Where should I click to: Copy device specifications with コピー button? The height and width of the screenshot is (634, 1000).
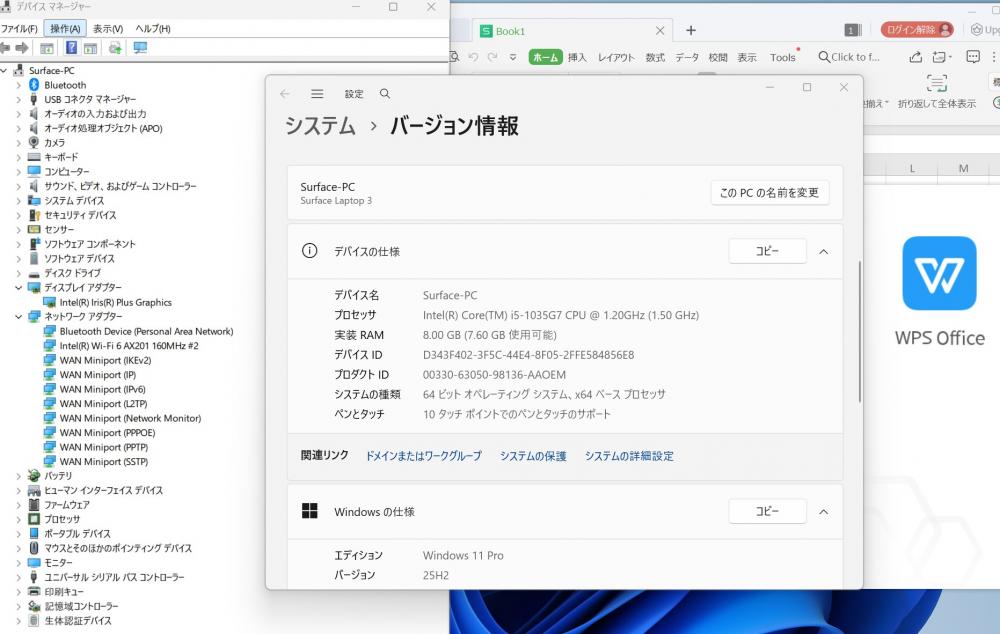pos(767,252)
